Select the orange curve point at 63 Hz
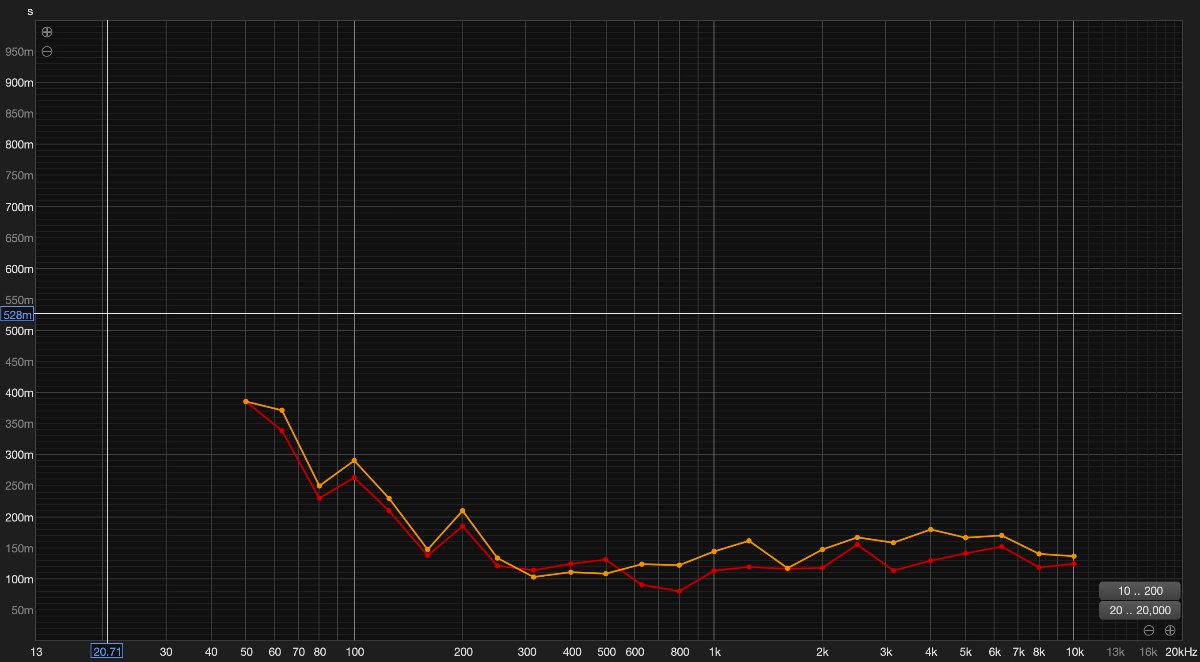 pyautogui.click(x=282, y=410)
